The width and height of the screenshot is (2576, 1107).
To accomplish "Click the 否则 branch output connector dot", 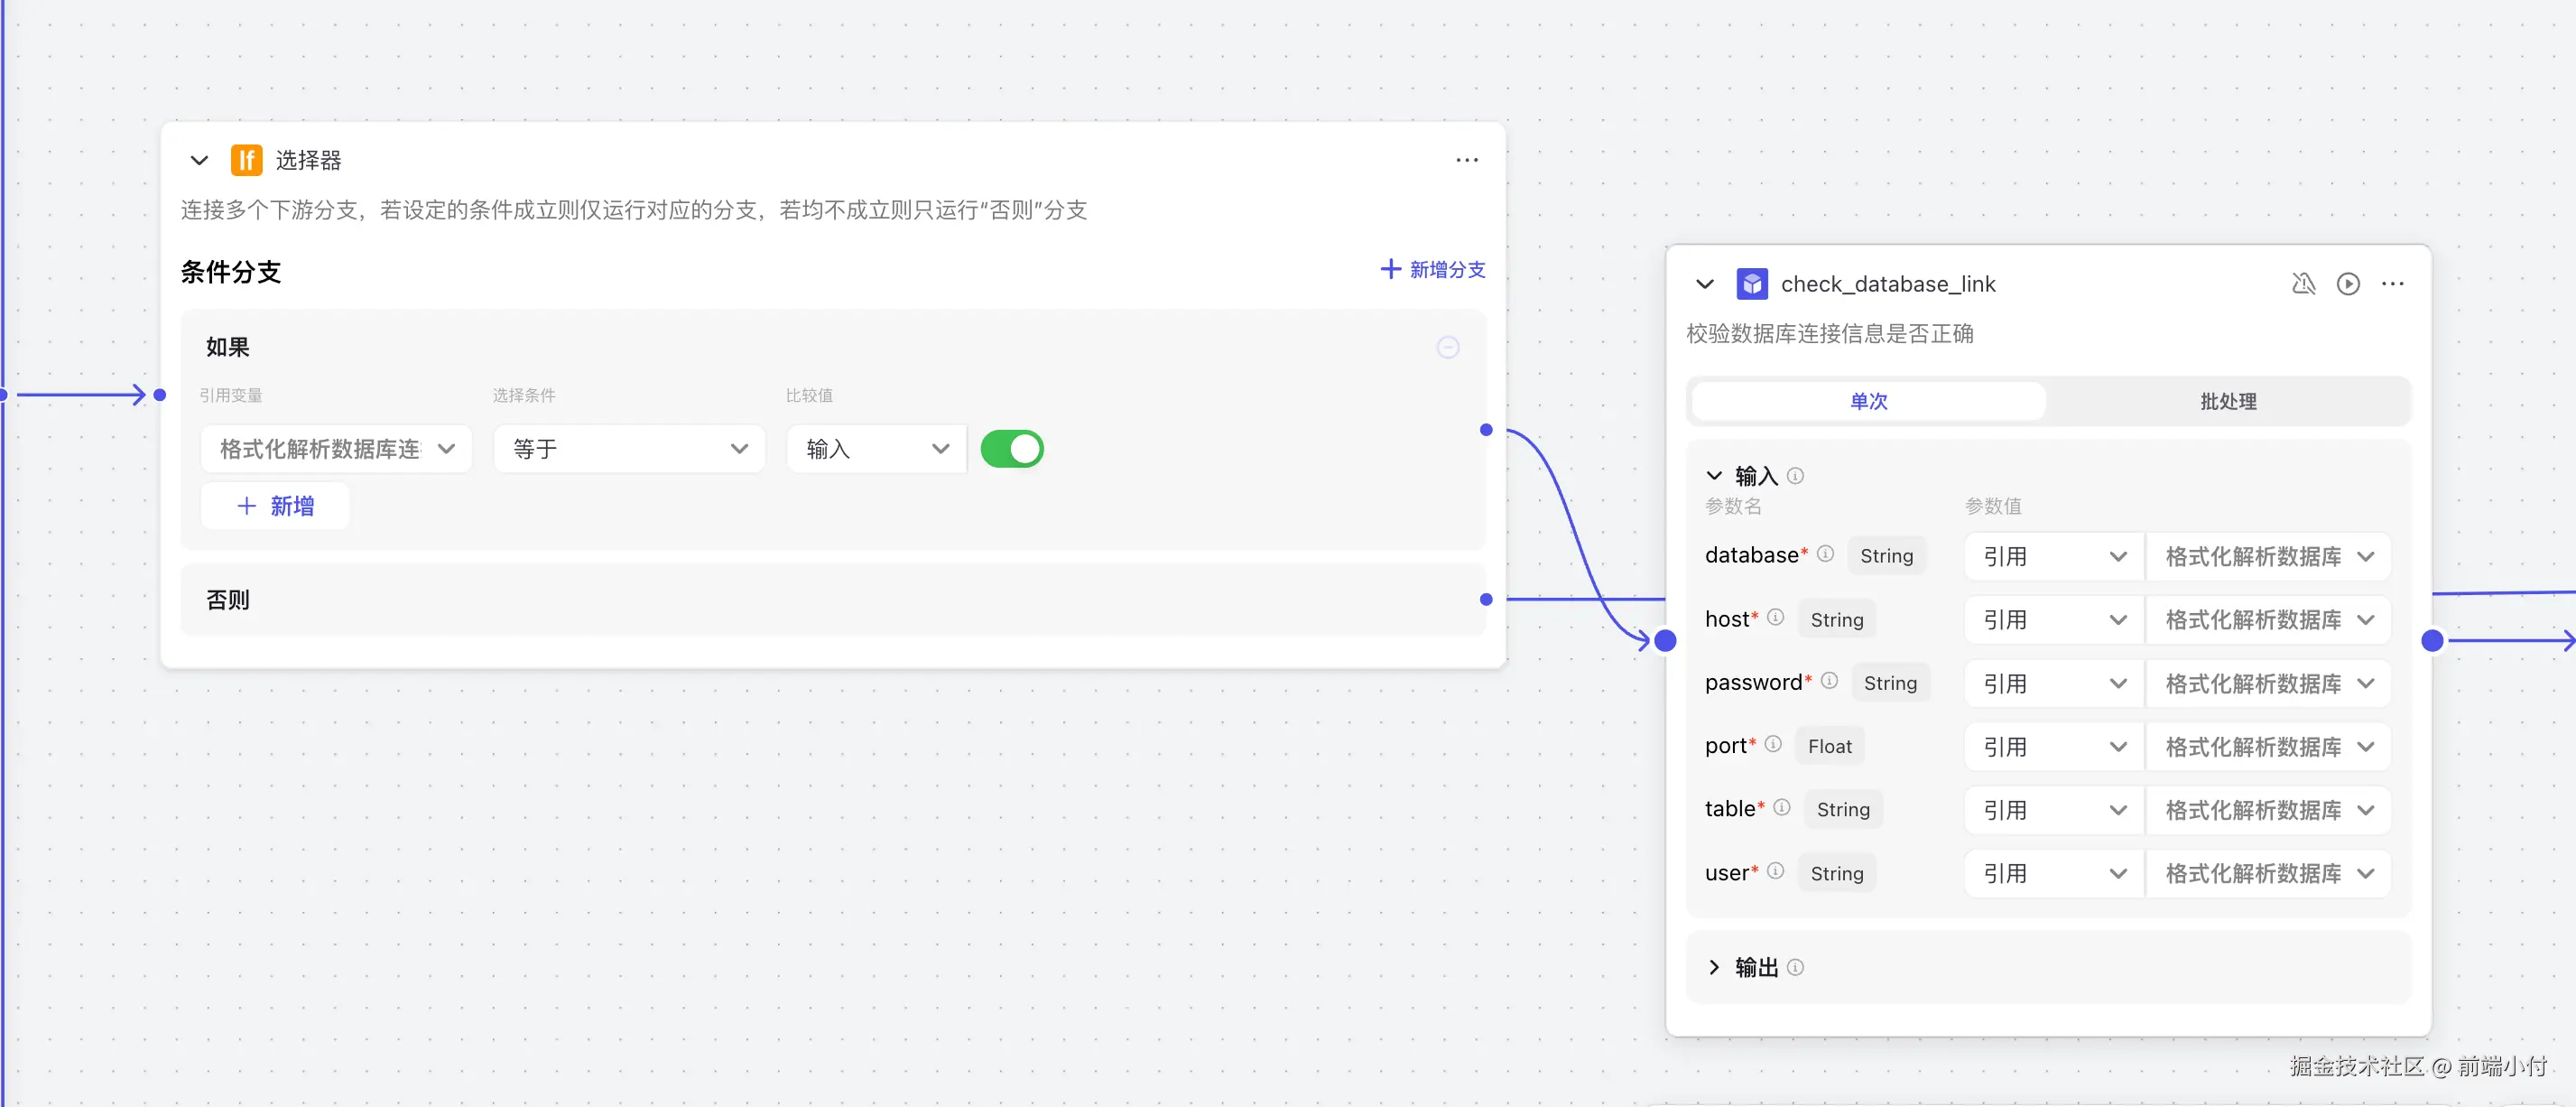I will 1486,599.
